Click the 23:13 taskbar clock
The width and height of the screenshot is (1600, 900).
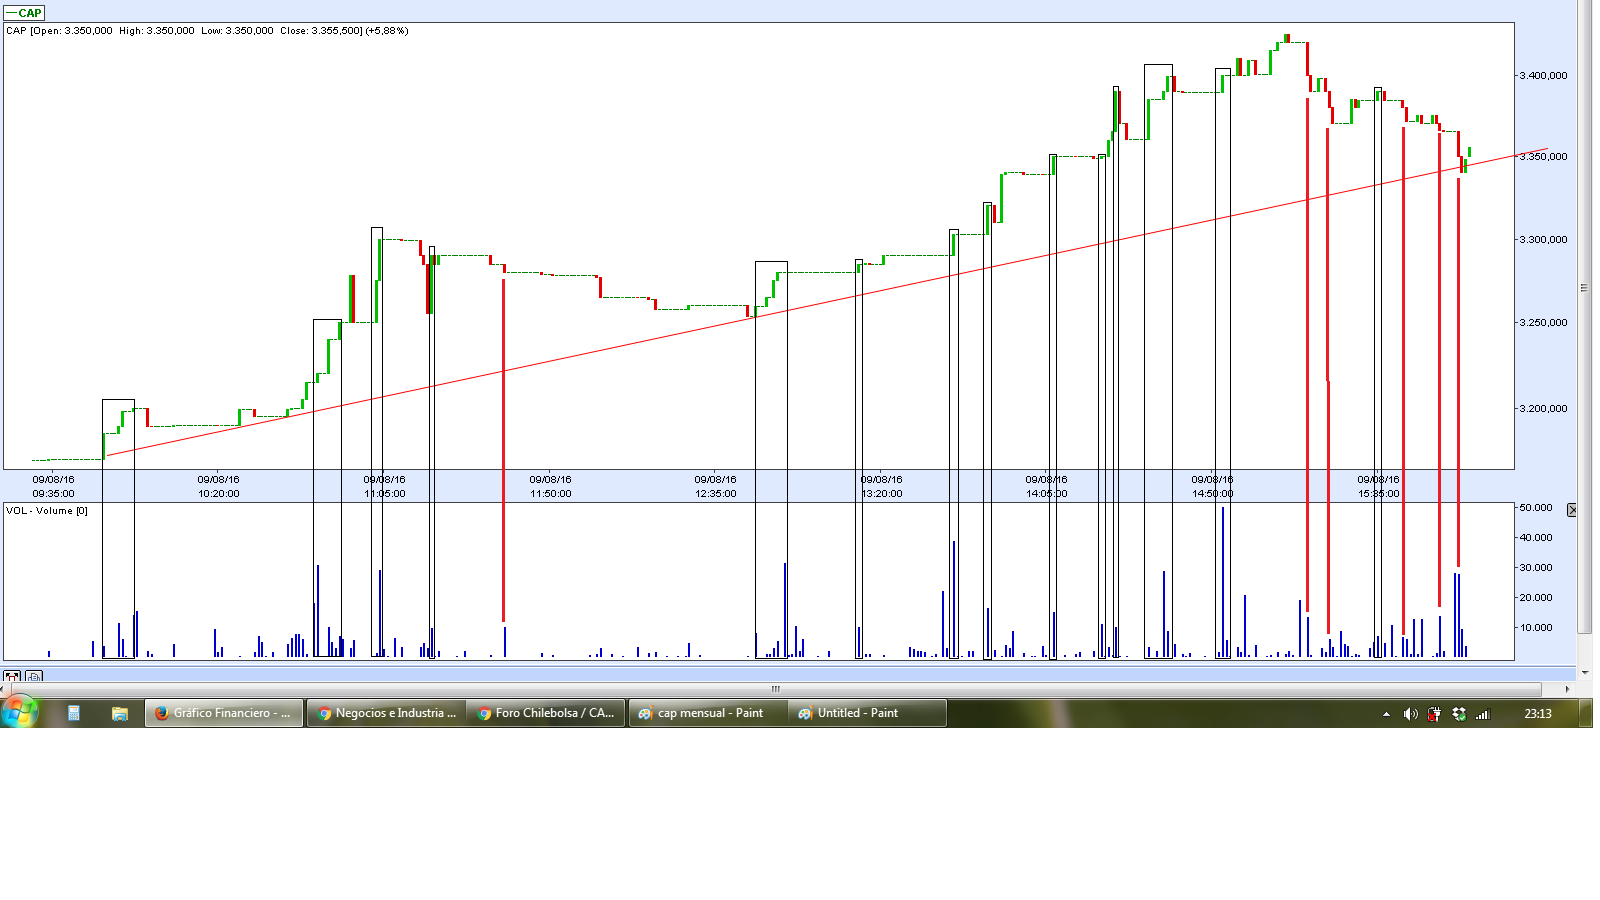(1538, 714)
